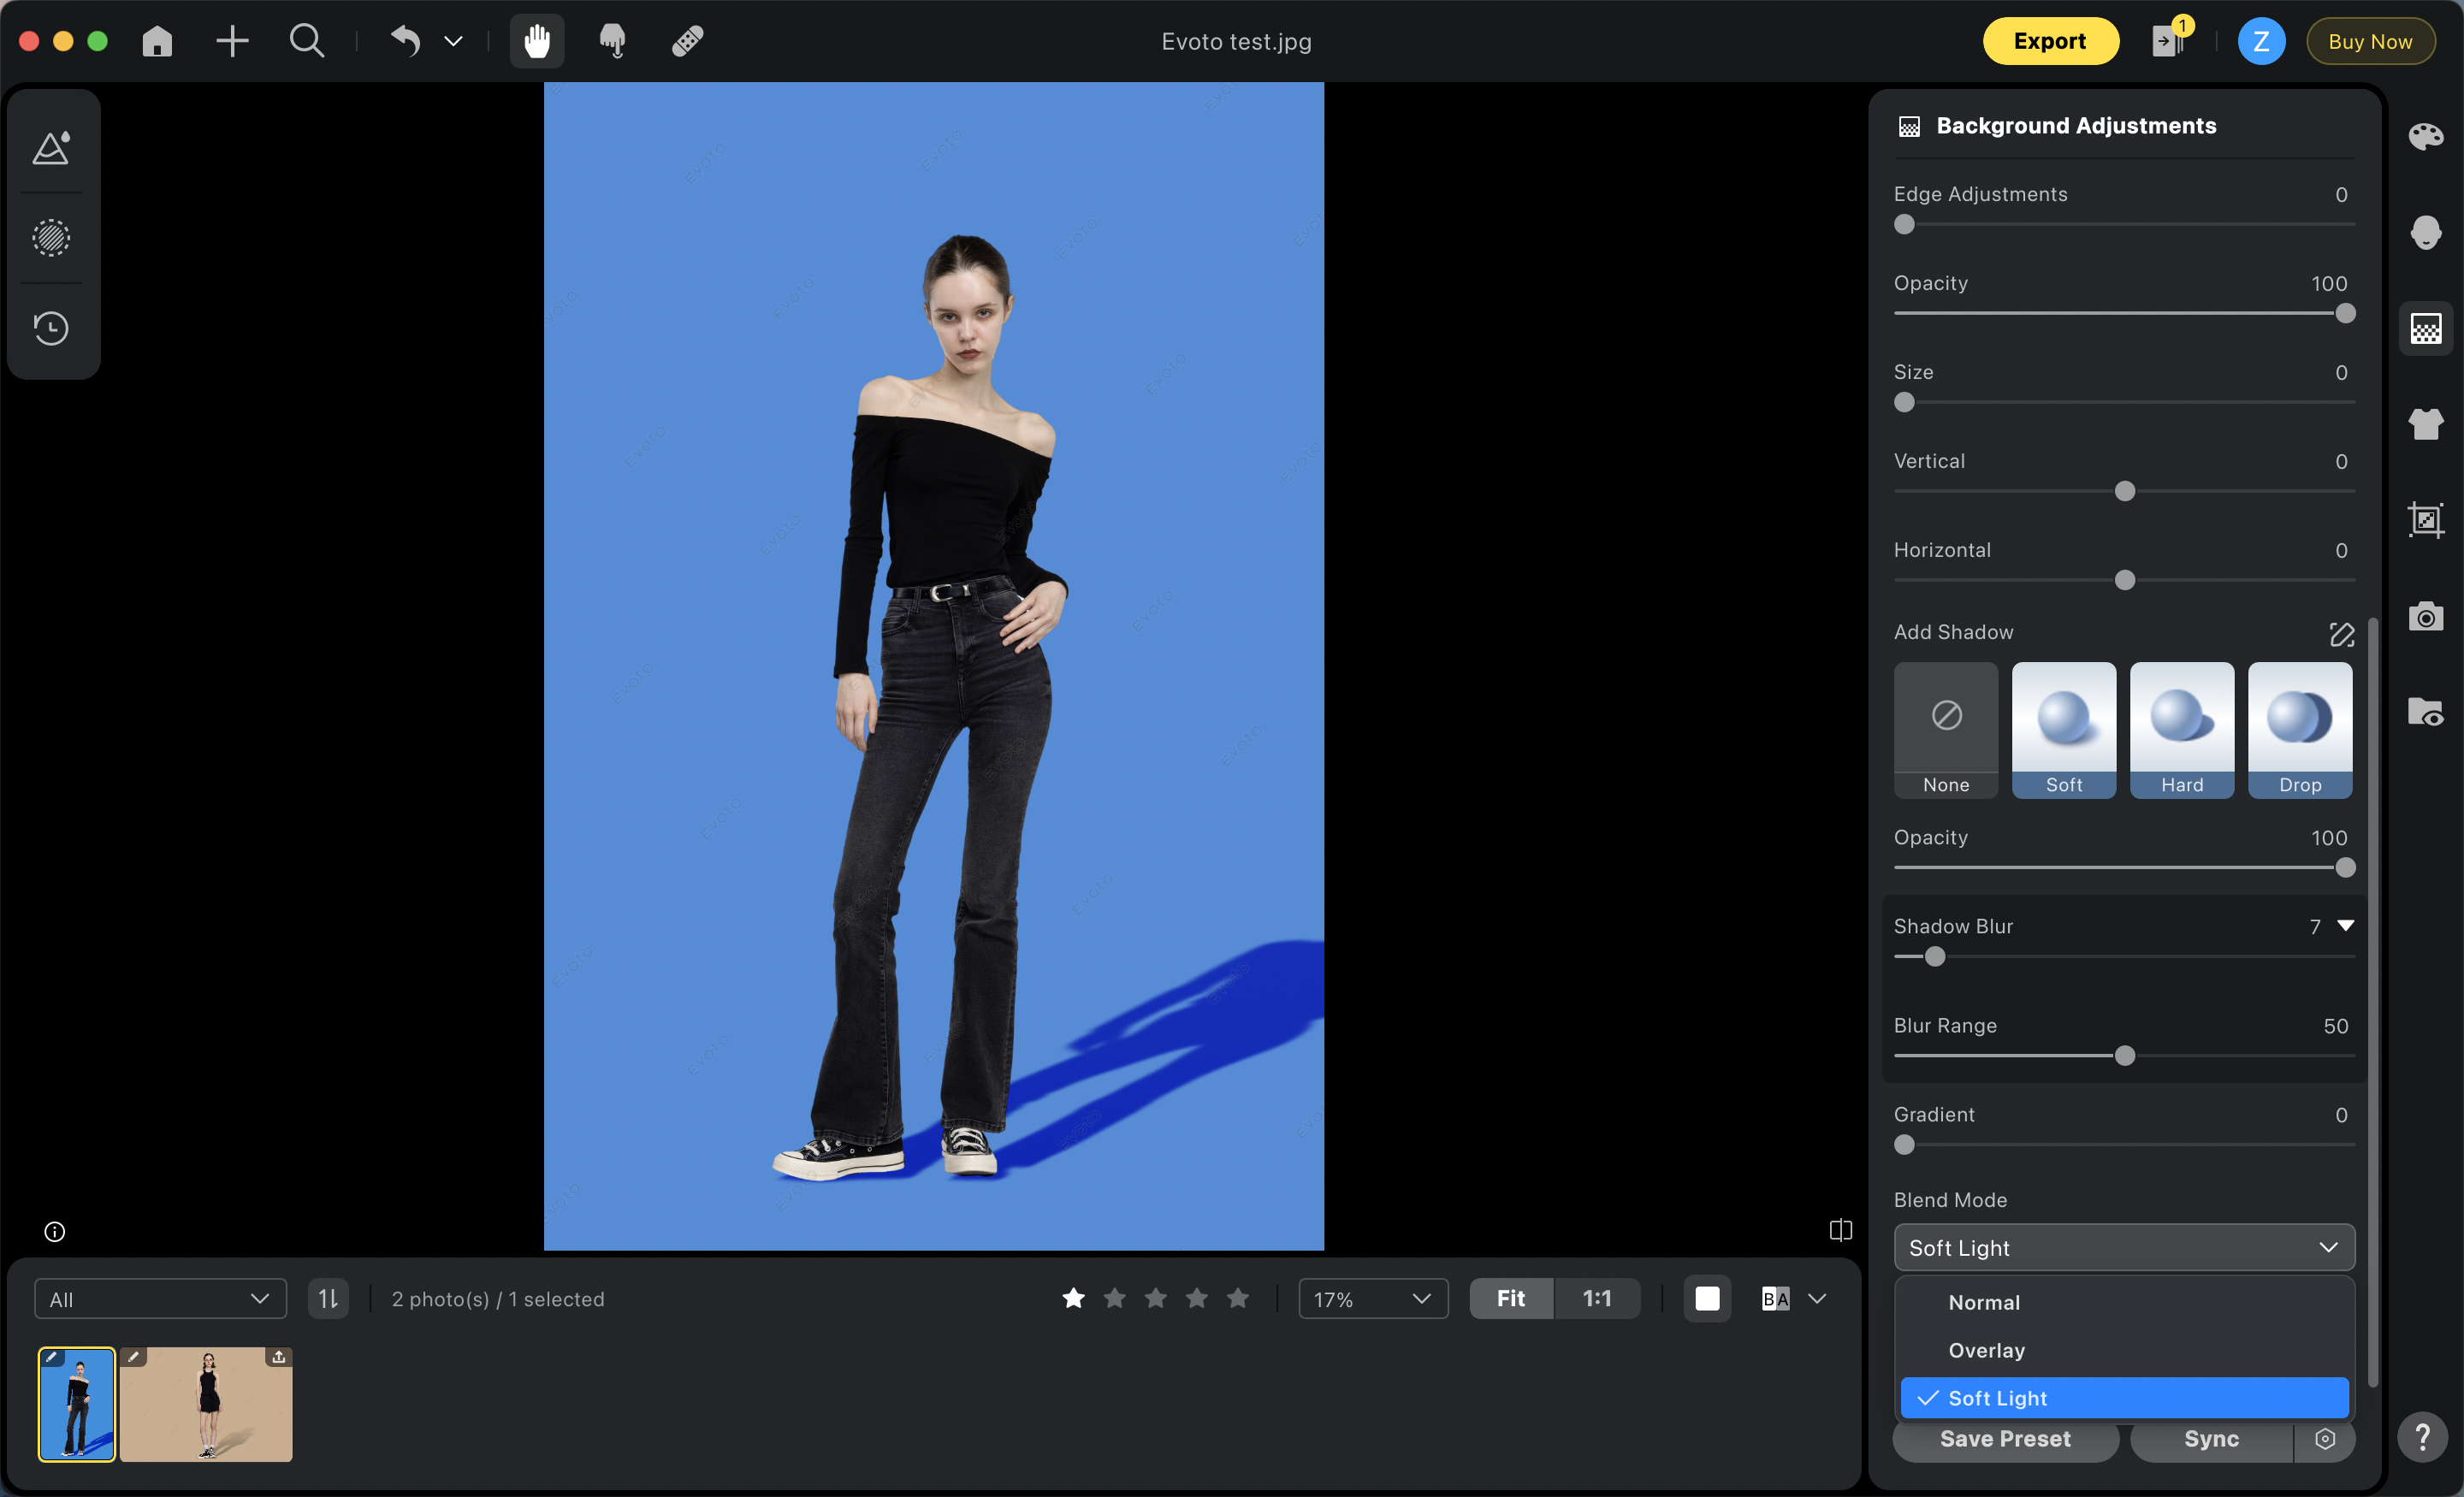Viewport: 2464px width, 1497px height.
Task: Click the Horizontal slider handle
Action: tap(2125, 581)
